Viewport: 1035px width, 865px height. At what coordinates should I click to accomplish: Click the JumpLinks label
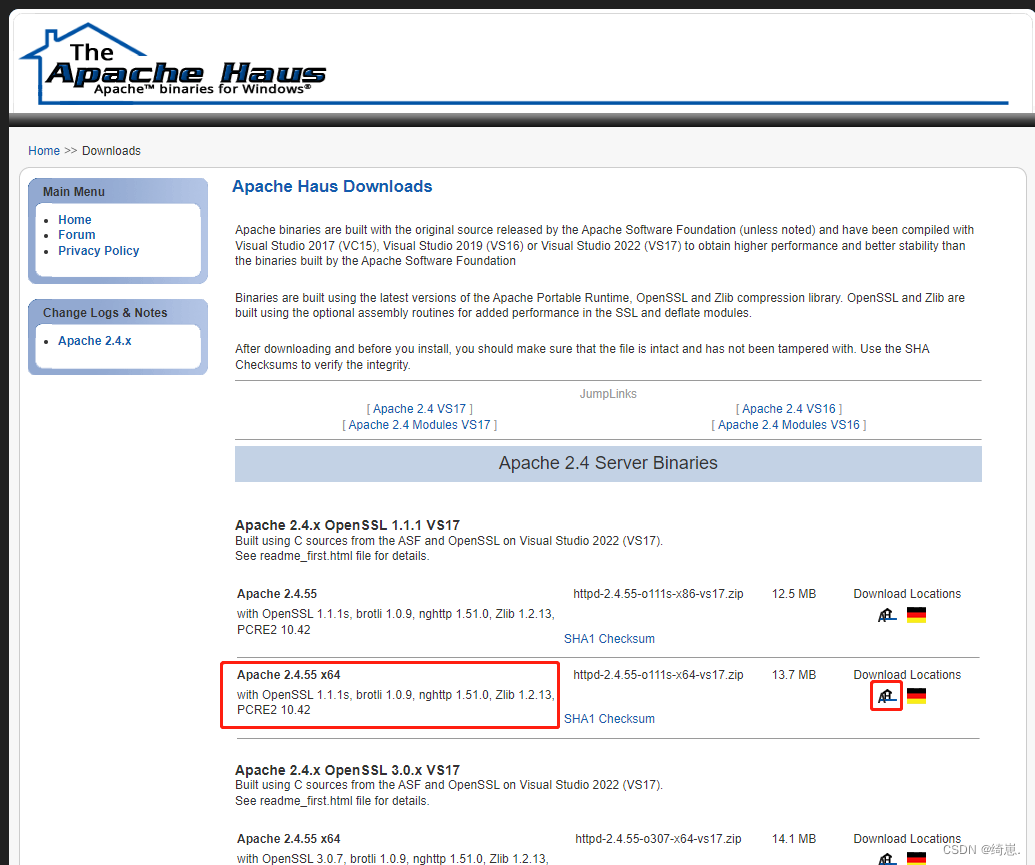pos(608,394)
